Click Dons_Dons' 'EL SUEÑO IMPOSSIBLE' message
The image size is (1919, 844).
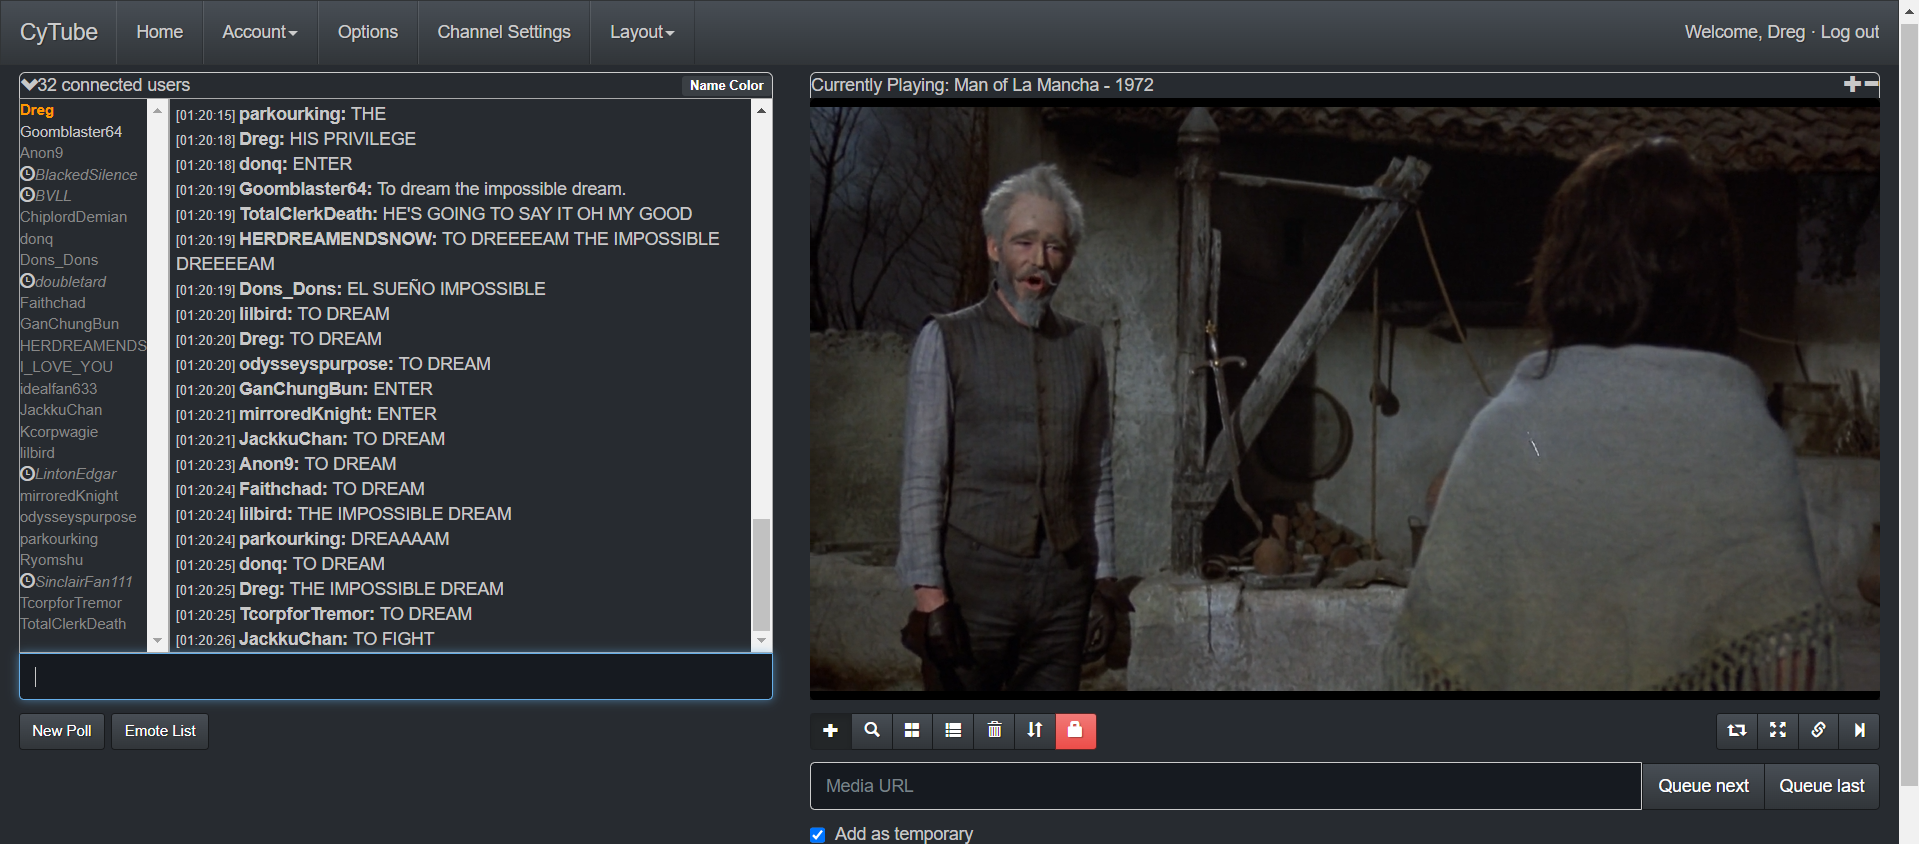click(x=446, y=289)
